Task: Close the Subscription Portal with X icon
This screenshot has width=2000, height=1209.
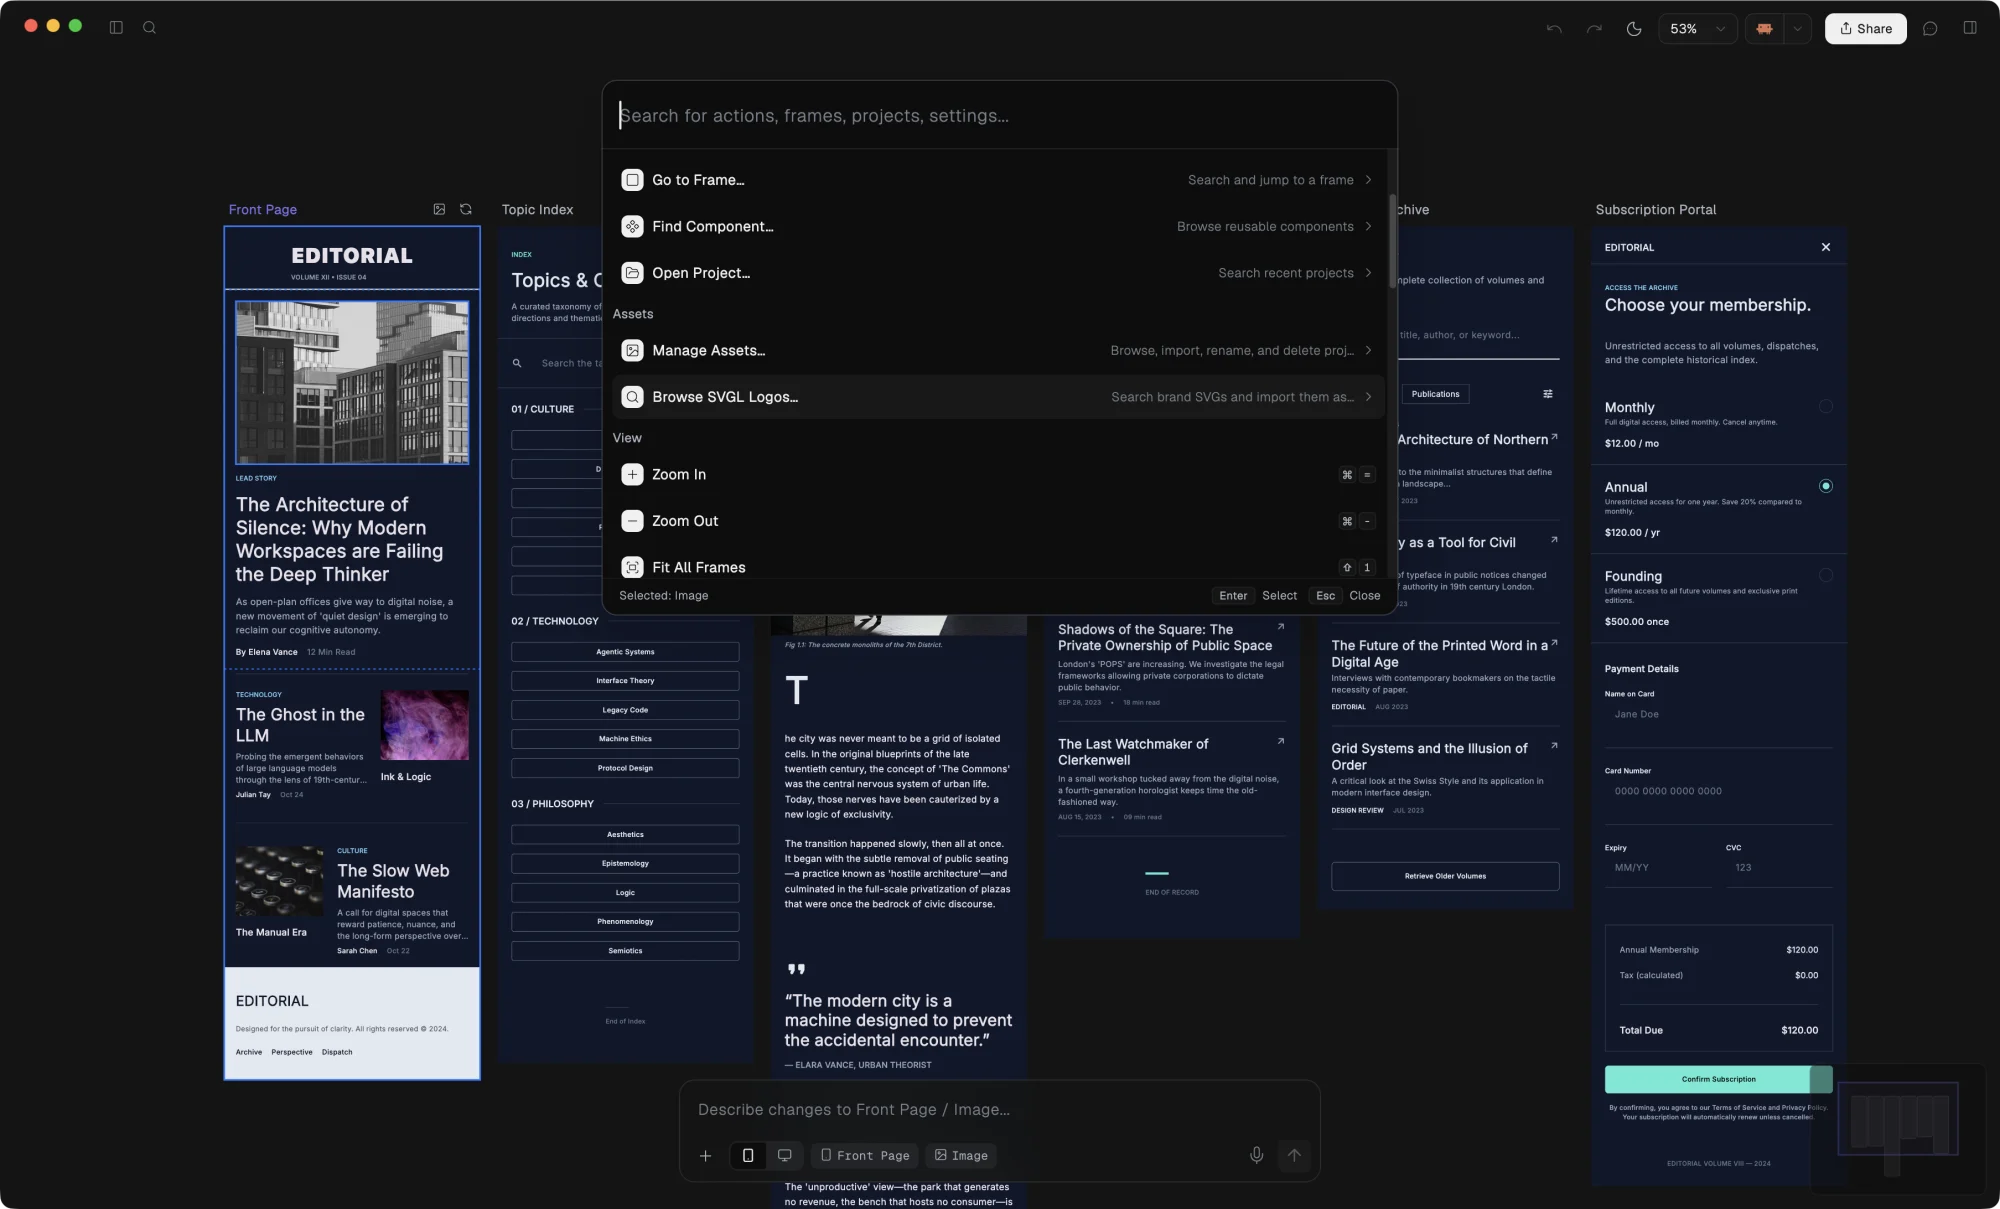Action: point(1826,247)
